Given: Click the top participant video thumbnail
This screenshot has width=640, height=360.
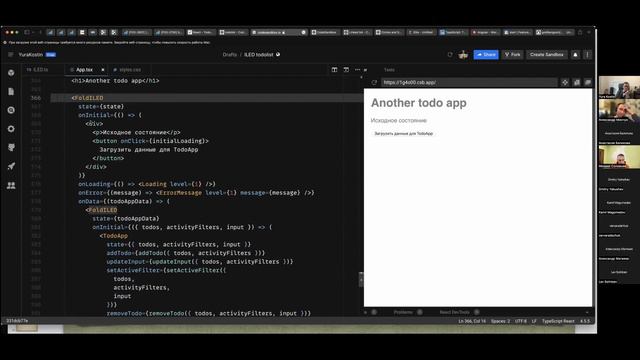Looking at the screenshot, I should [619, 87].
